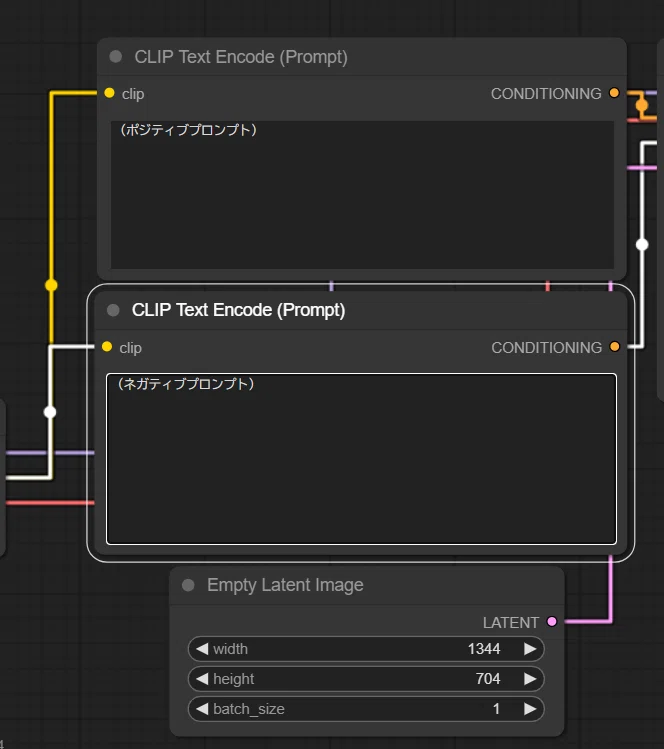The width and height of the screenshot is (664, 749).
Task: Click the pink LATENT output socket
Action: coord(552,621)
